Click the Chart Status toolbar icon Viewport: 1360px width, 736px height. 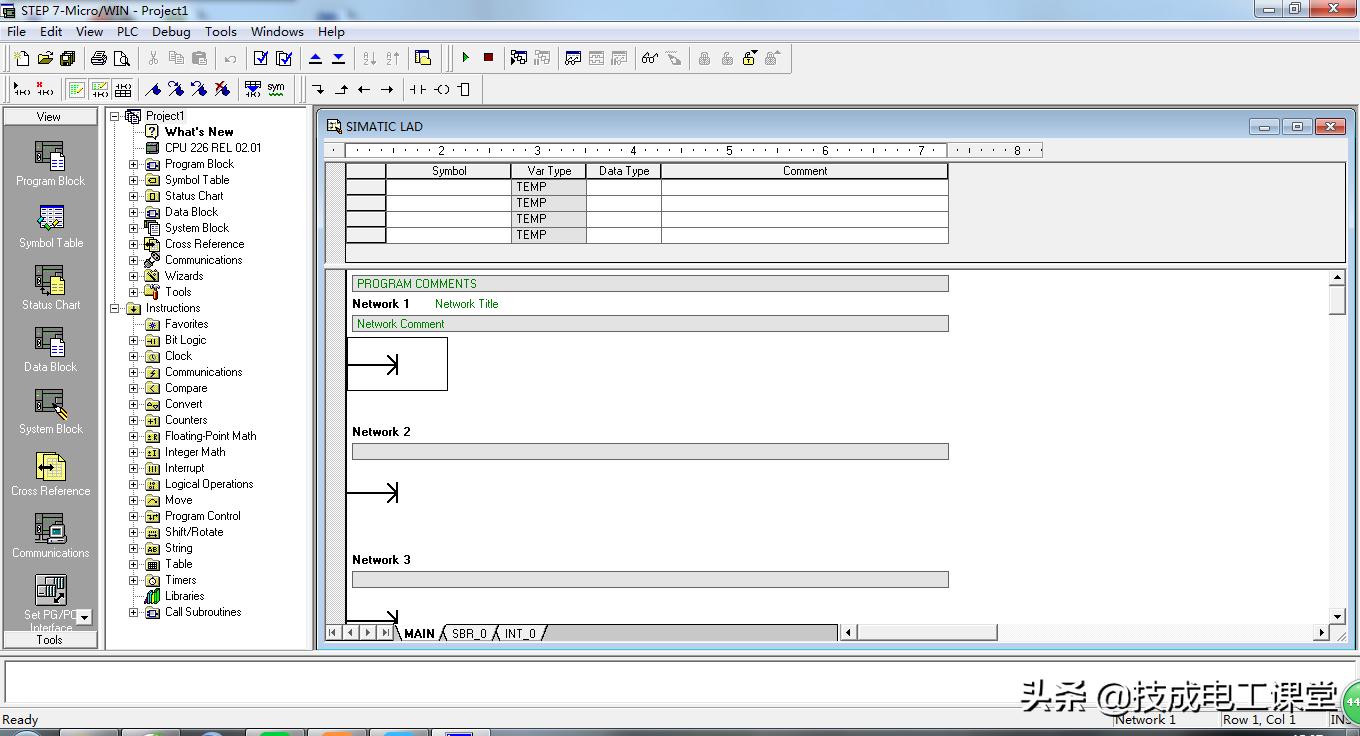(573, 58)
